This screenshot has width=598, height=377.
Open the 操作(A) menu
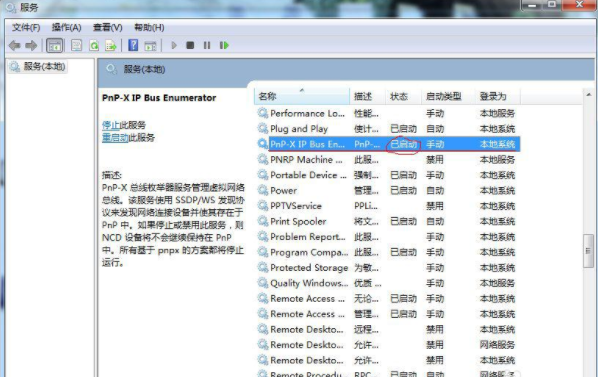(x=67, y=27)
